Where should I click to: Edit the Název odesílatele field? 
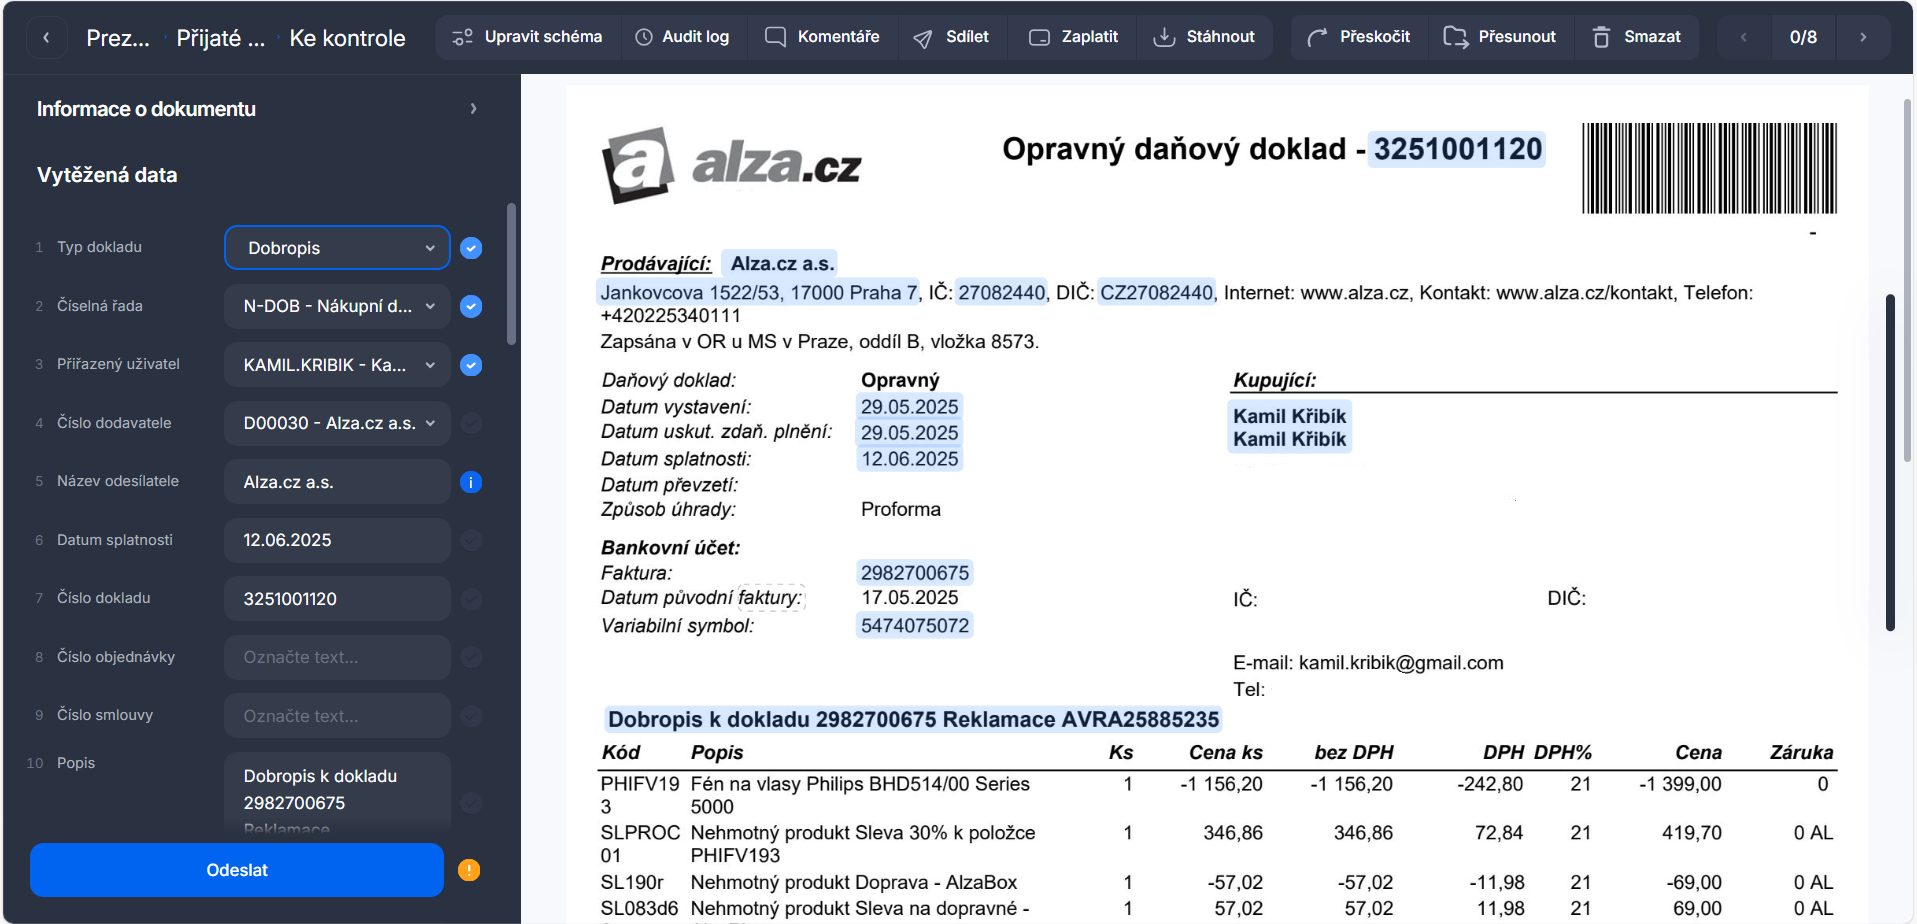337,482
